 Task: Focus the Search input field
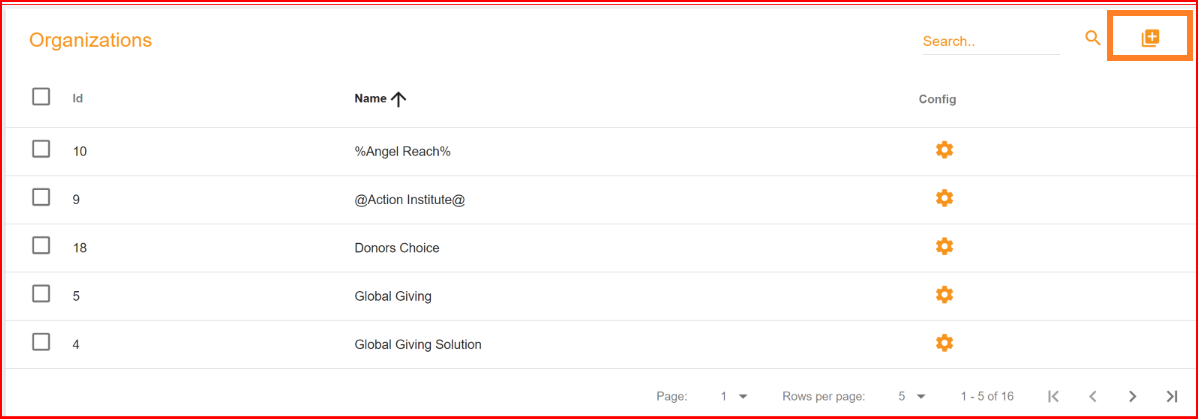point(991,41)
